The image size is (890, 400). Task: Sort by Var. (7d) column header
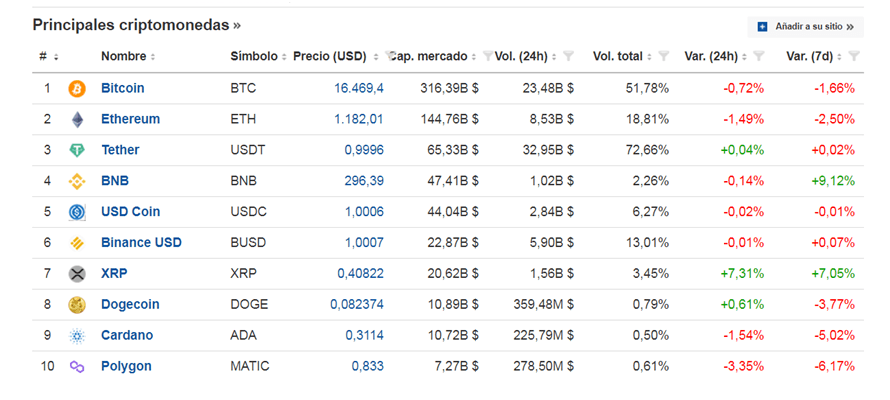(815, 56)
